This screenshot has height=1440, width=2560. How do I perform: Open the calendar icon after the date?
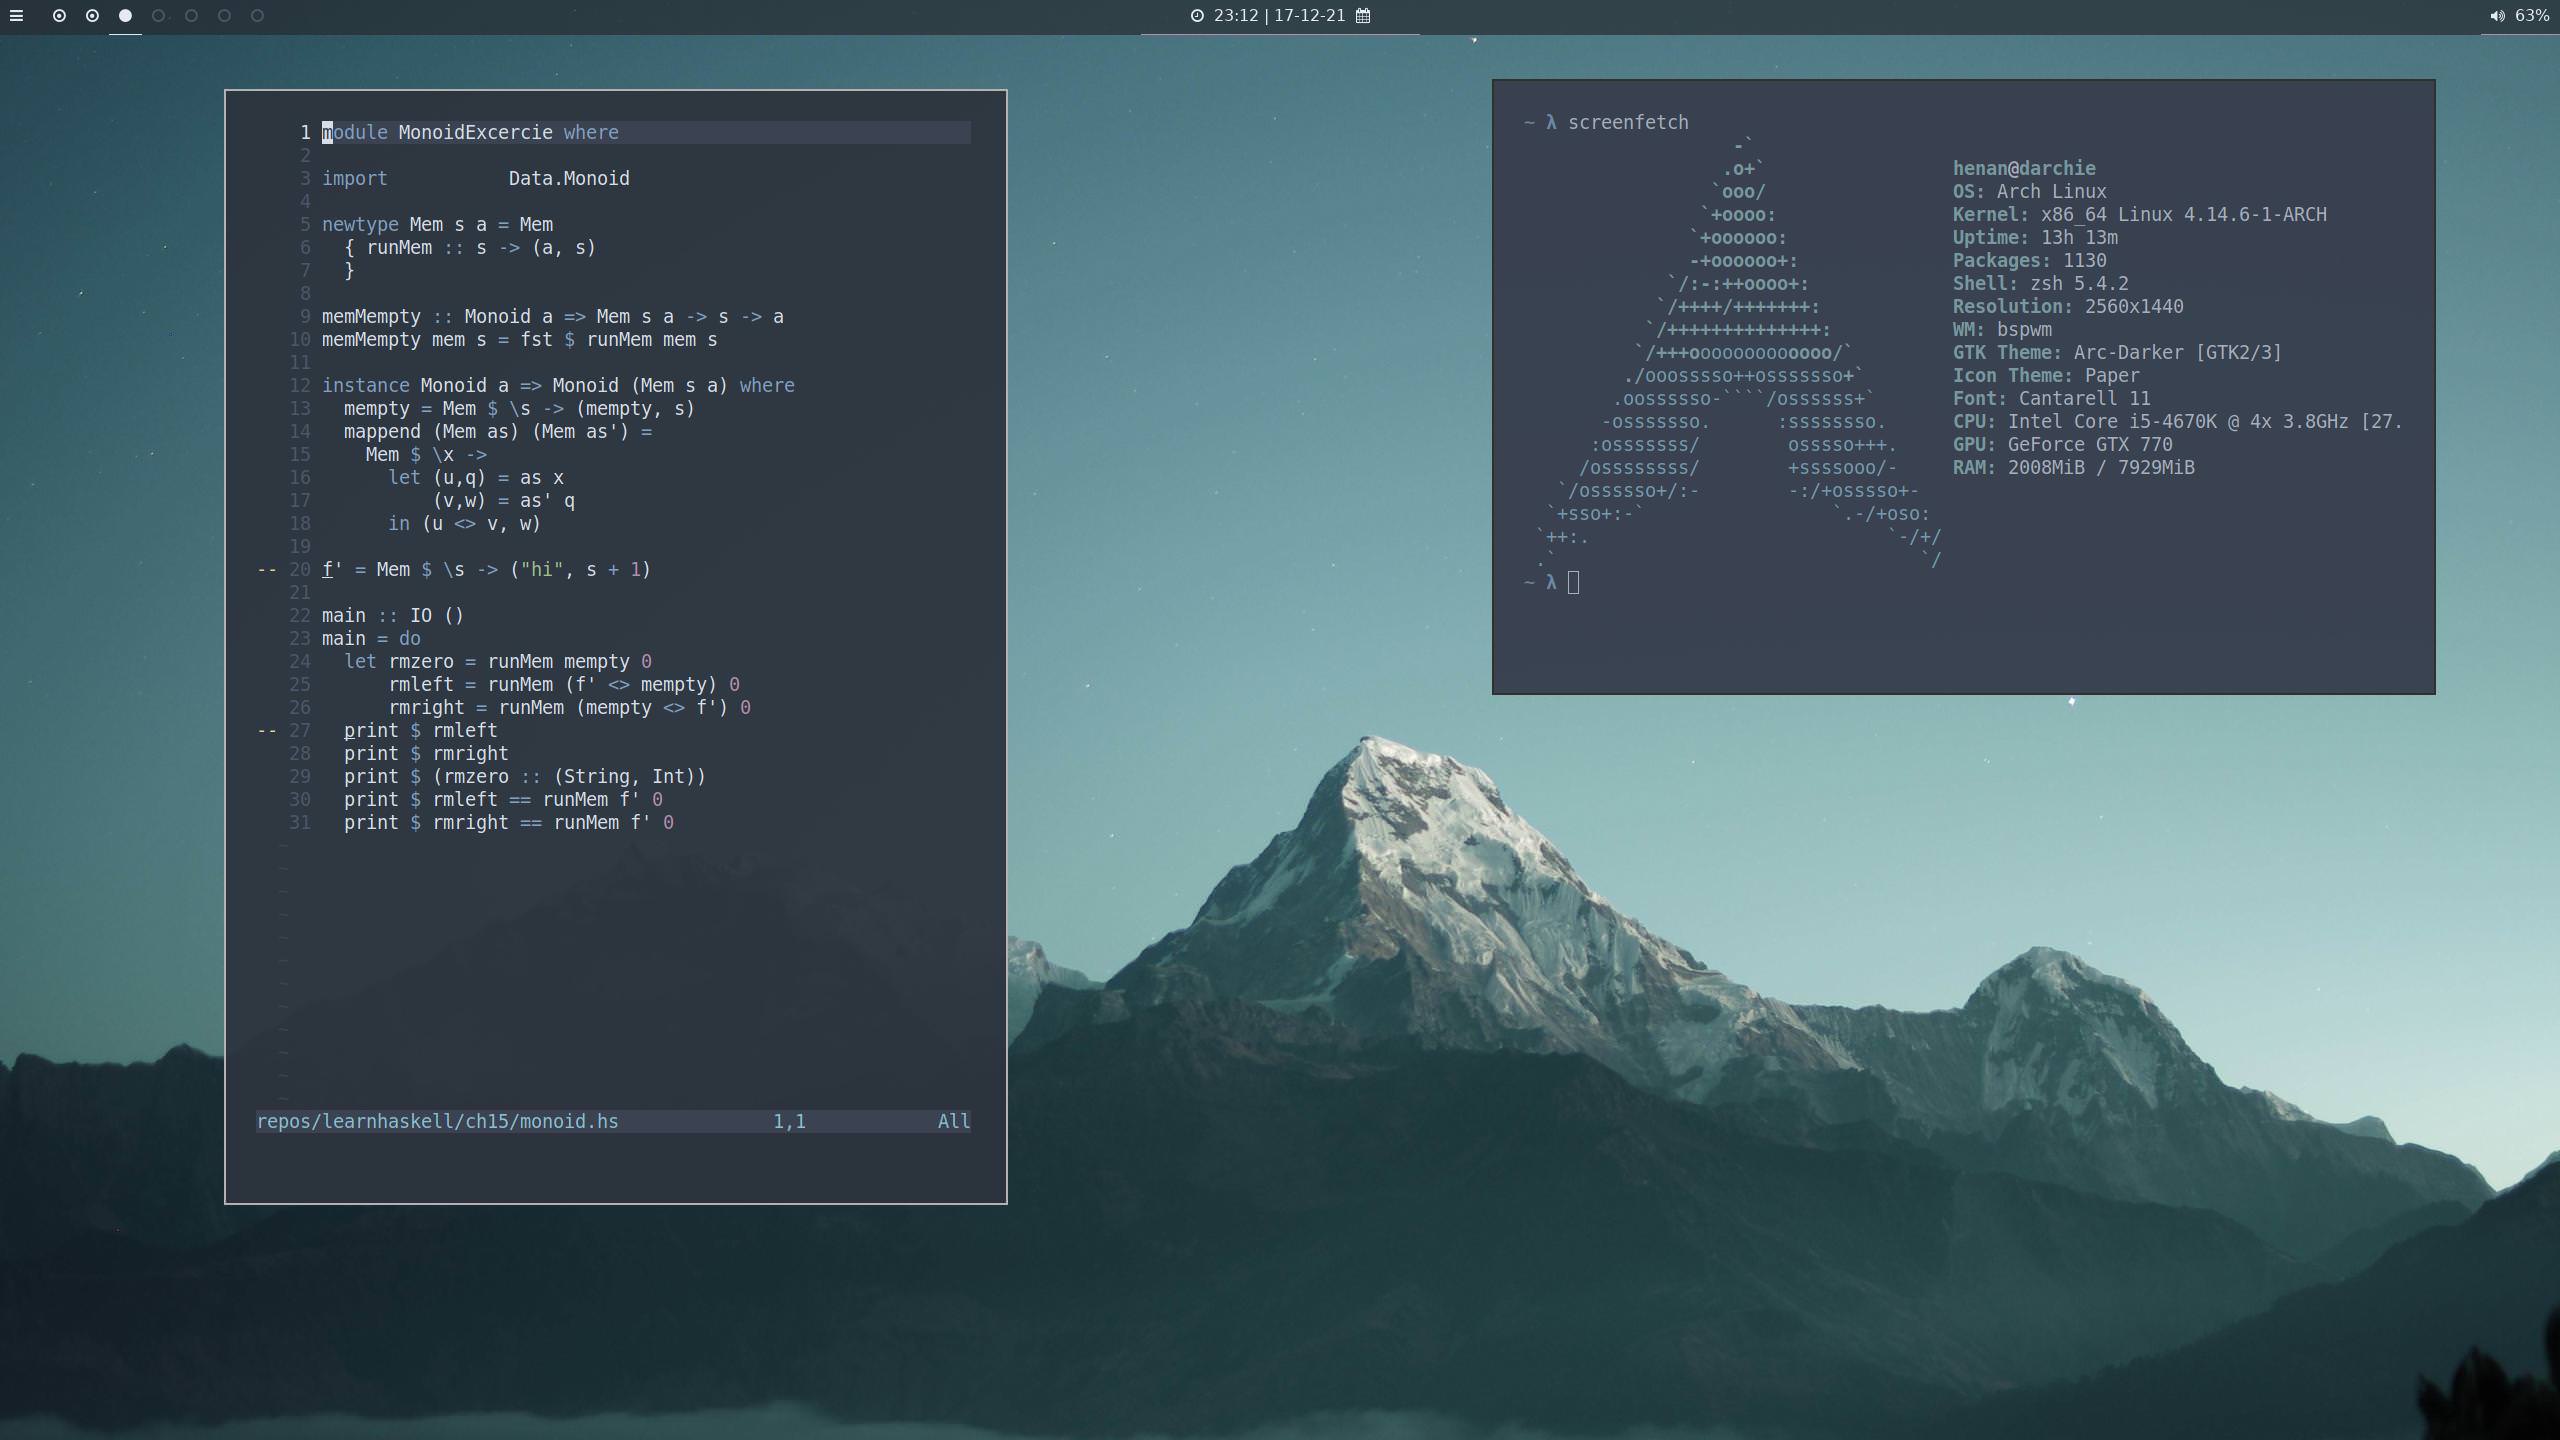(x=1363, y=16)
